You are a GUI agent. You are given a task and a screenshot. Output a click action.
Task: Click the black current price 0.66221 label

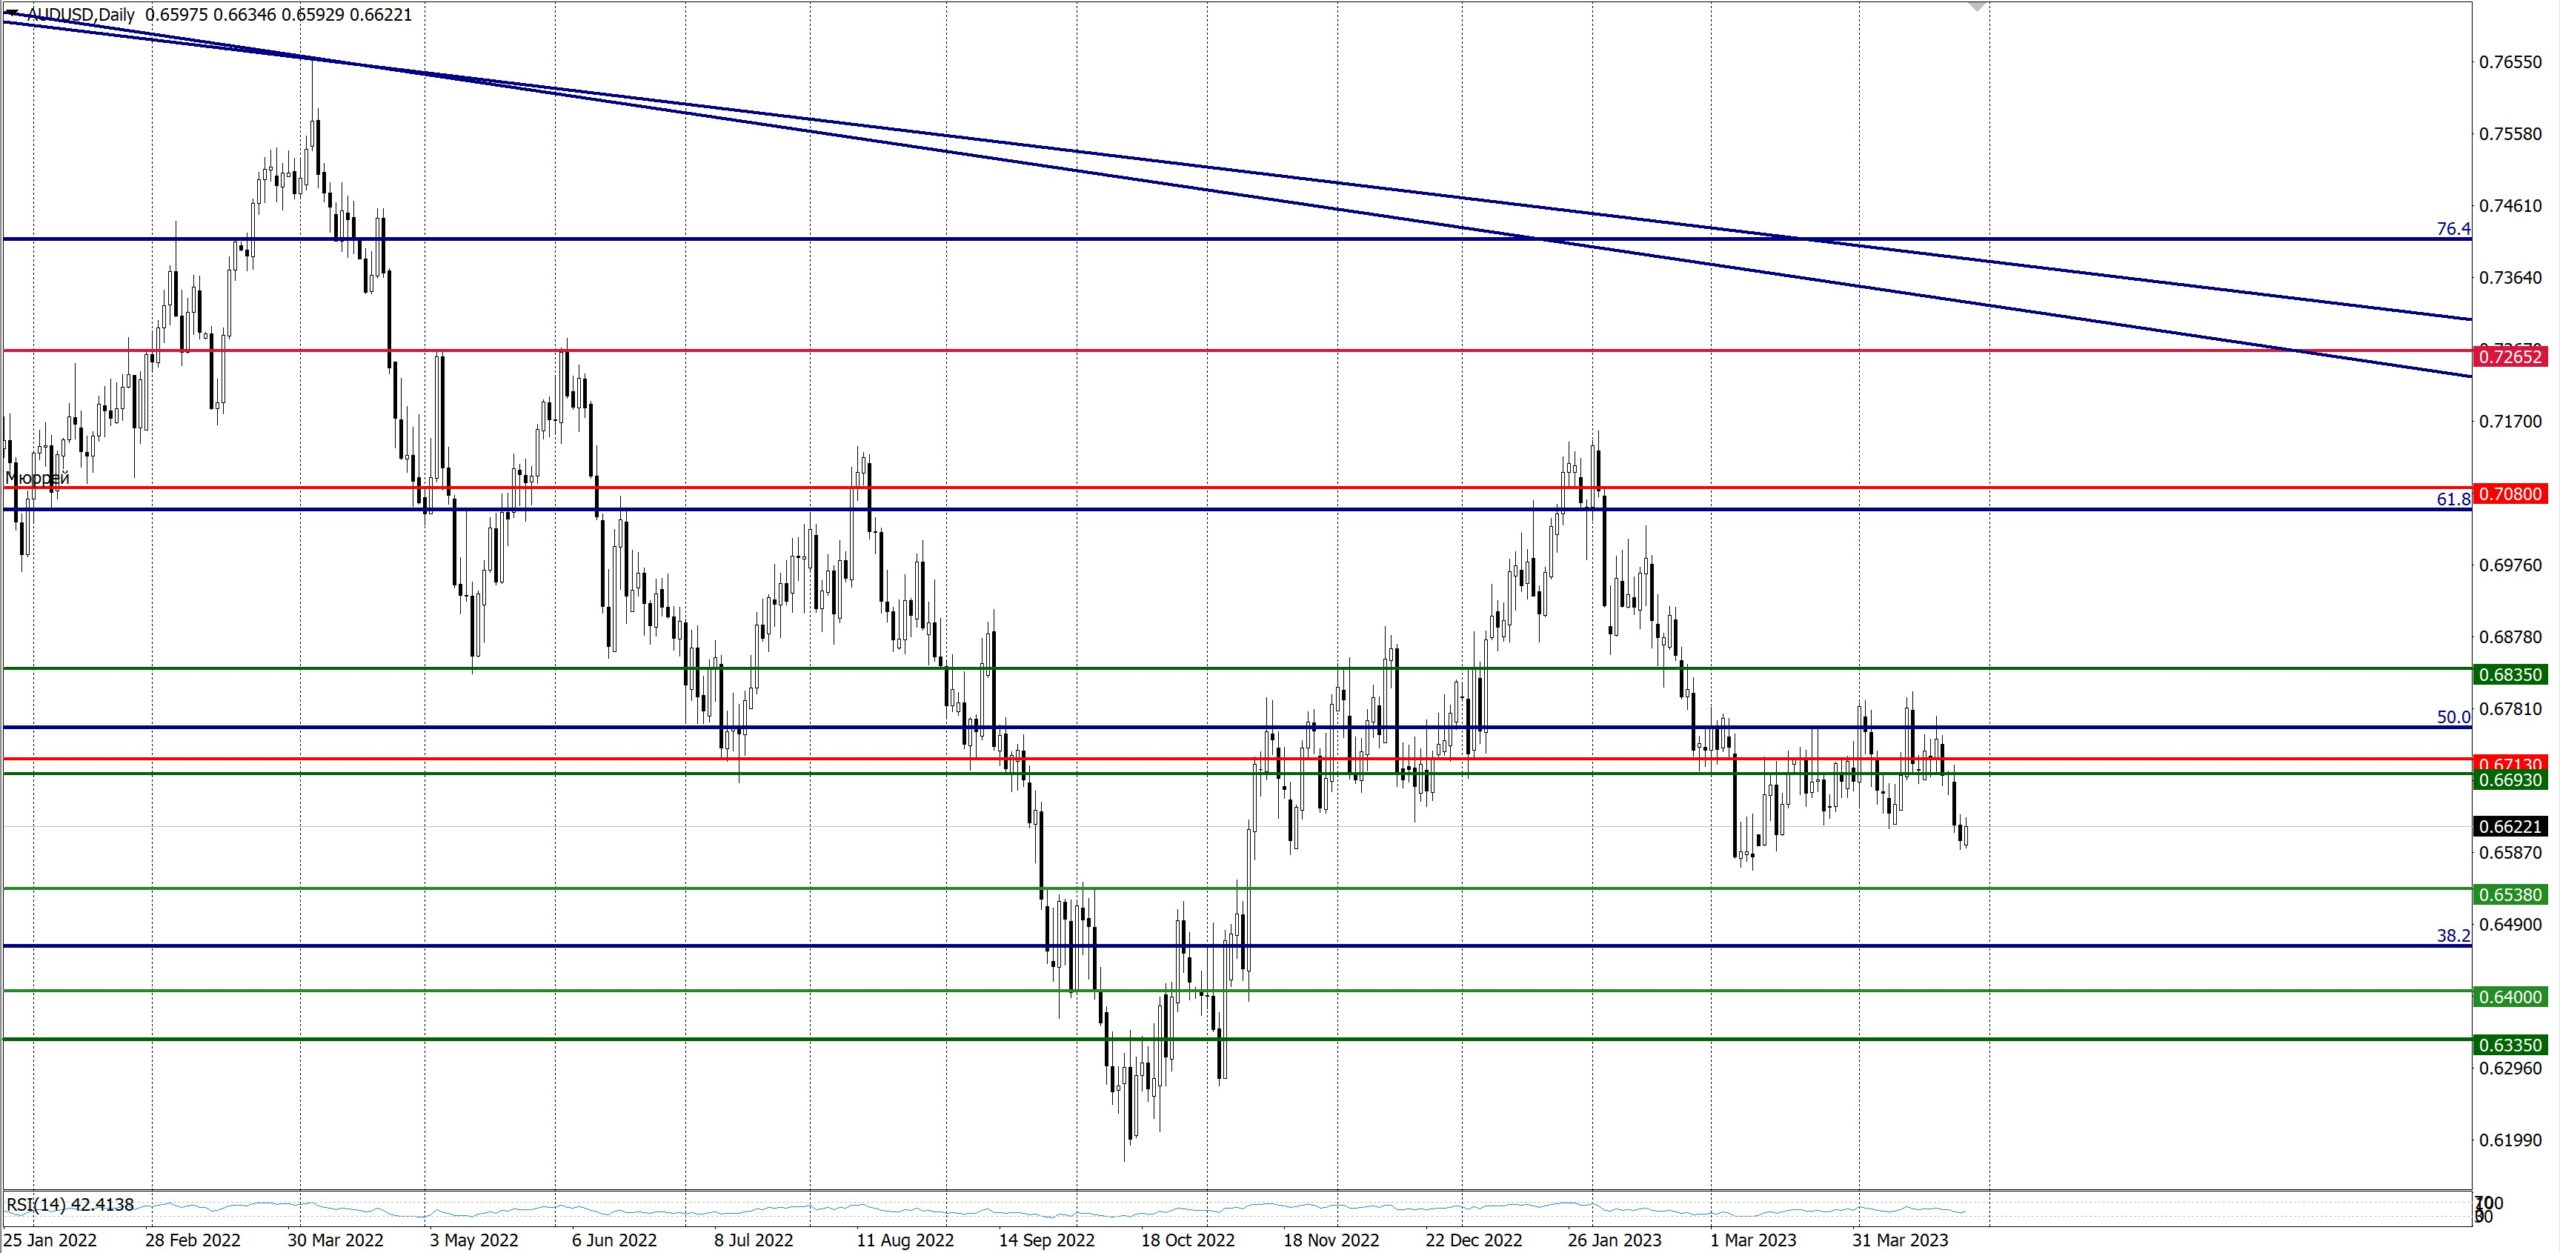2510,827
